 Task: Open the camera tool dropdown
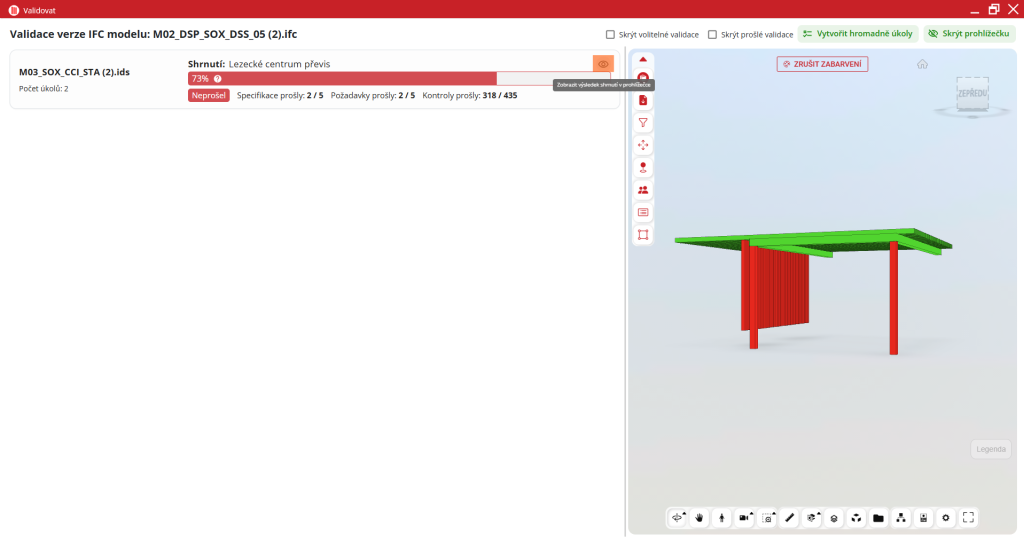(752, 512)
